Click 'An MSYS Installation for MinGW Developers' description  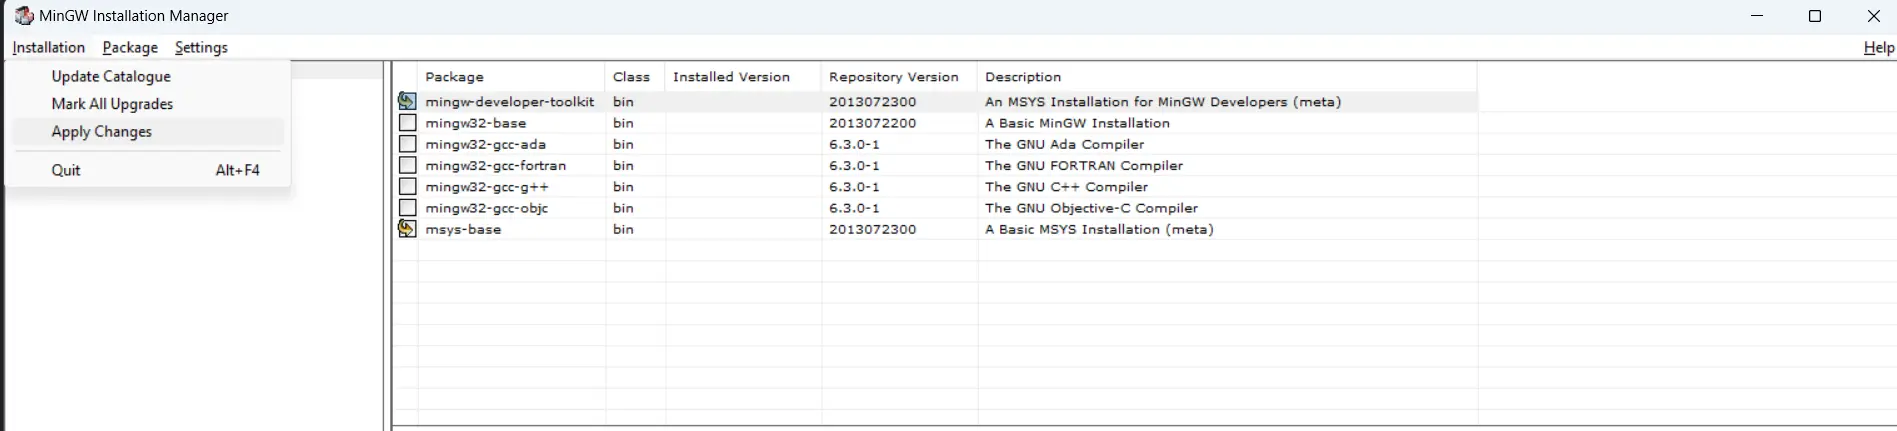click(1163, 102)
